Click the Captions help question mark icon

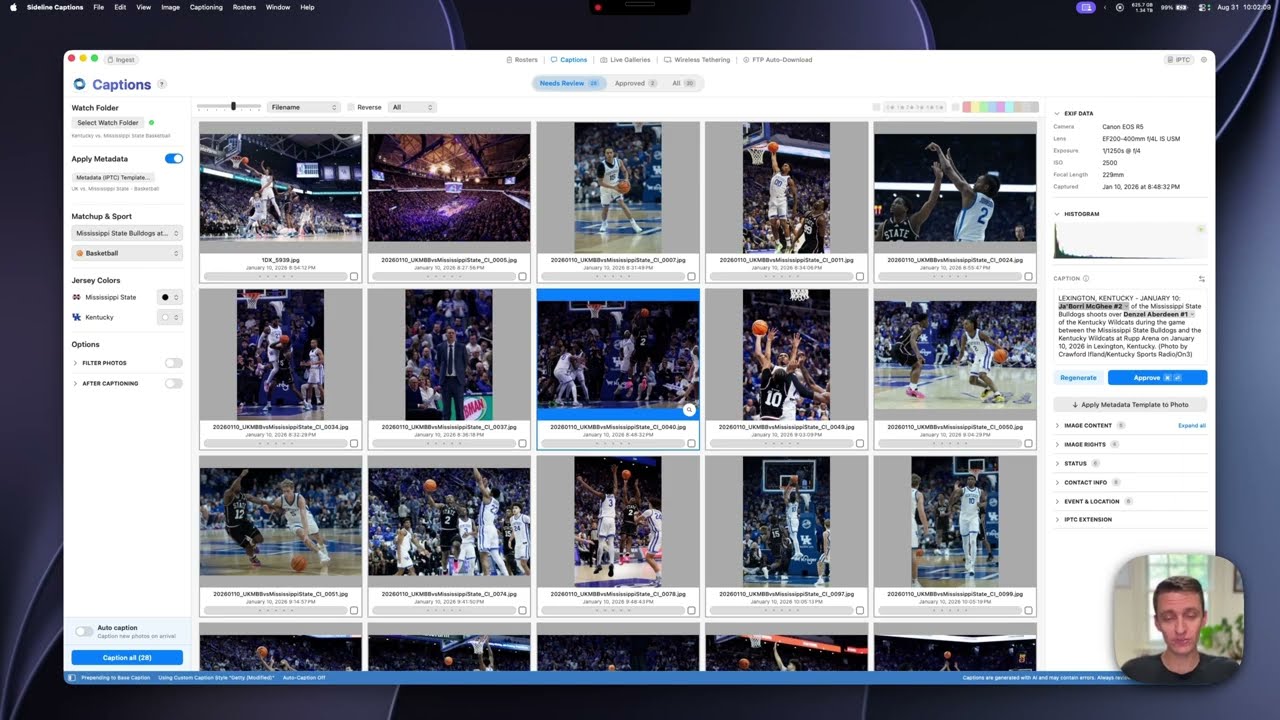point(162,85)
